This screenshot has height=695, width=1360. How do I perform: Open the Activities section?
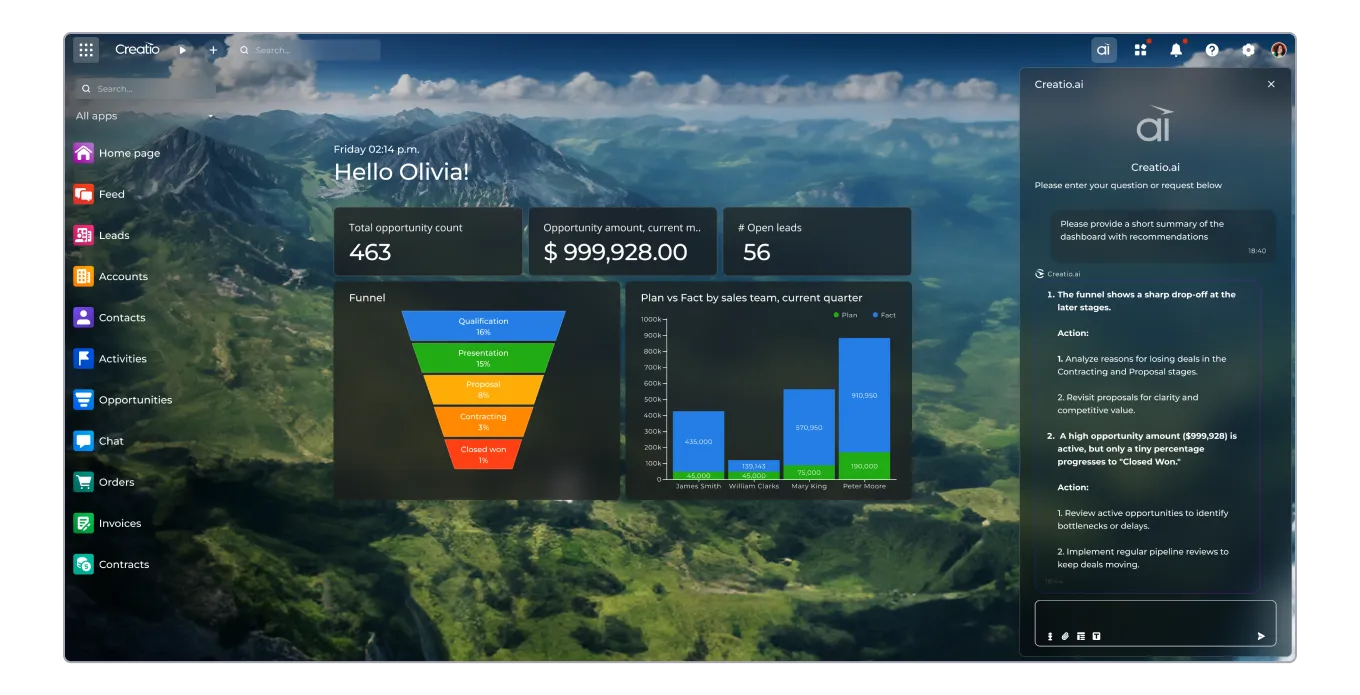click(x=111, y=358)
